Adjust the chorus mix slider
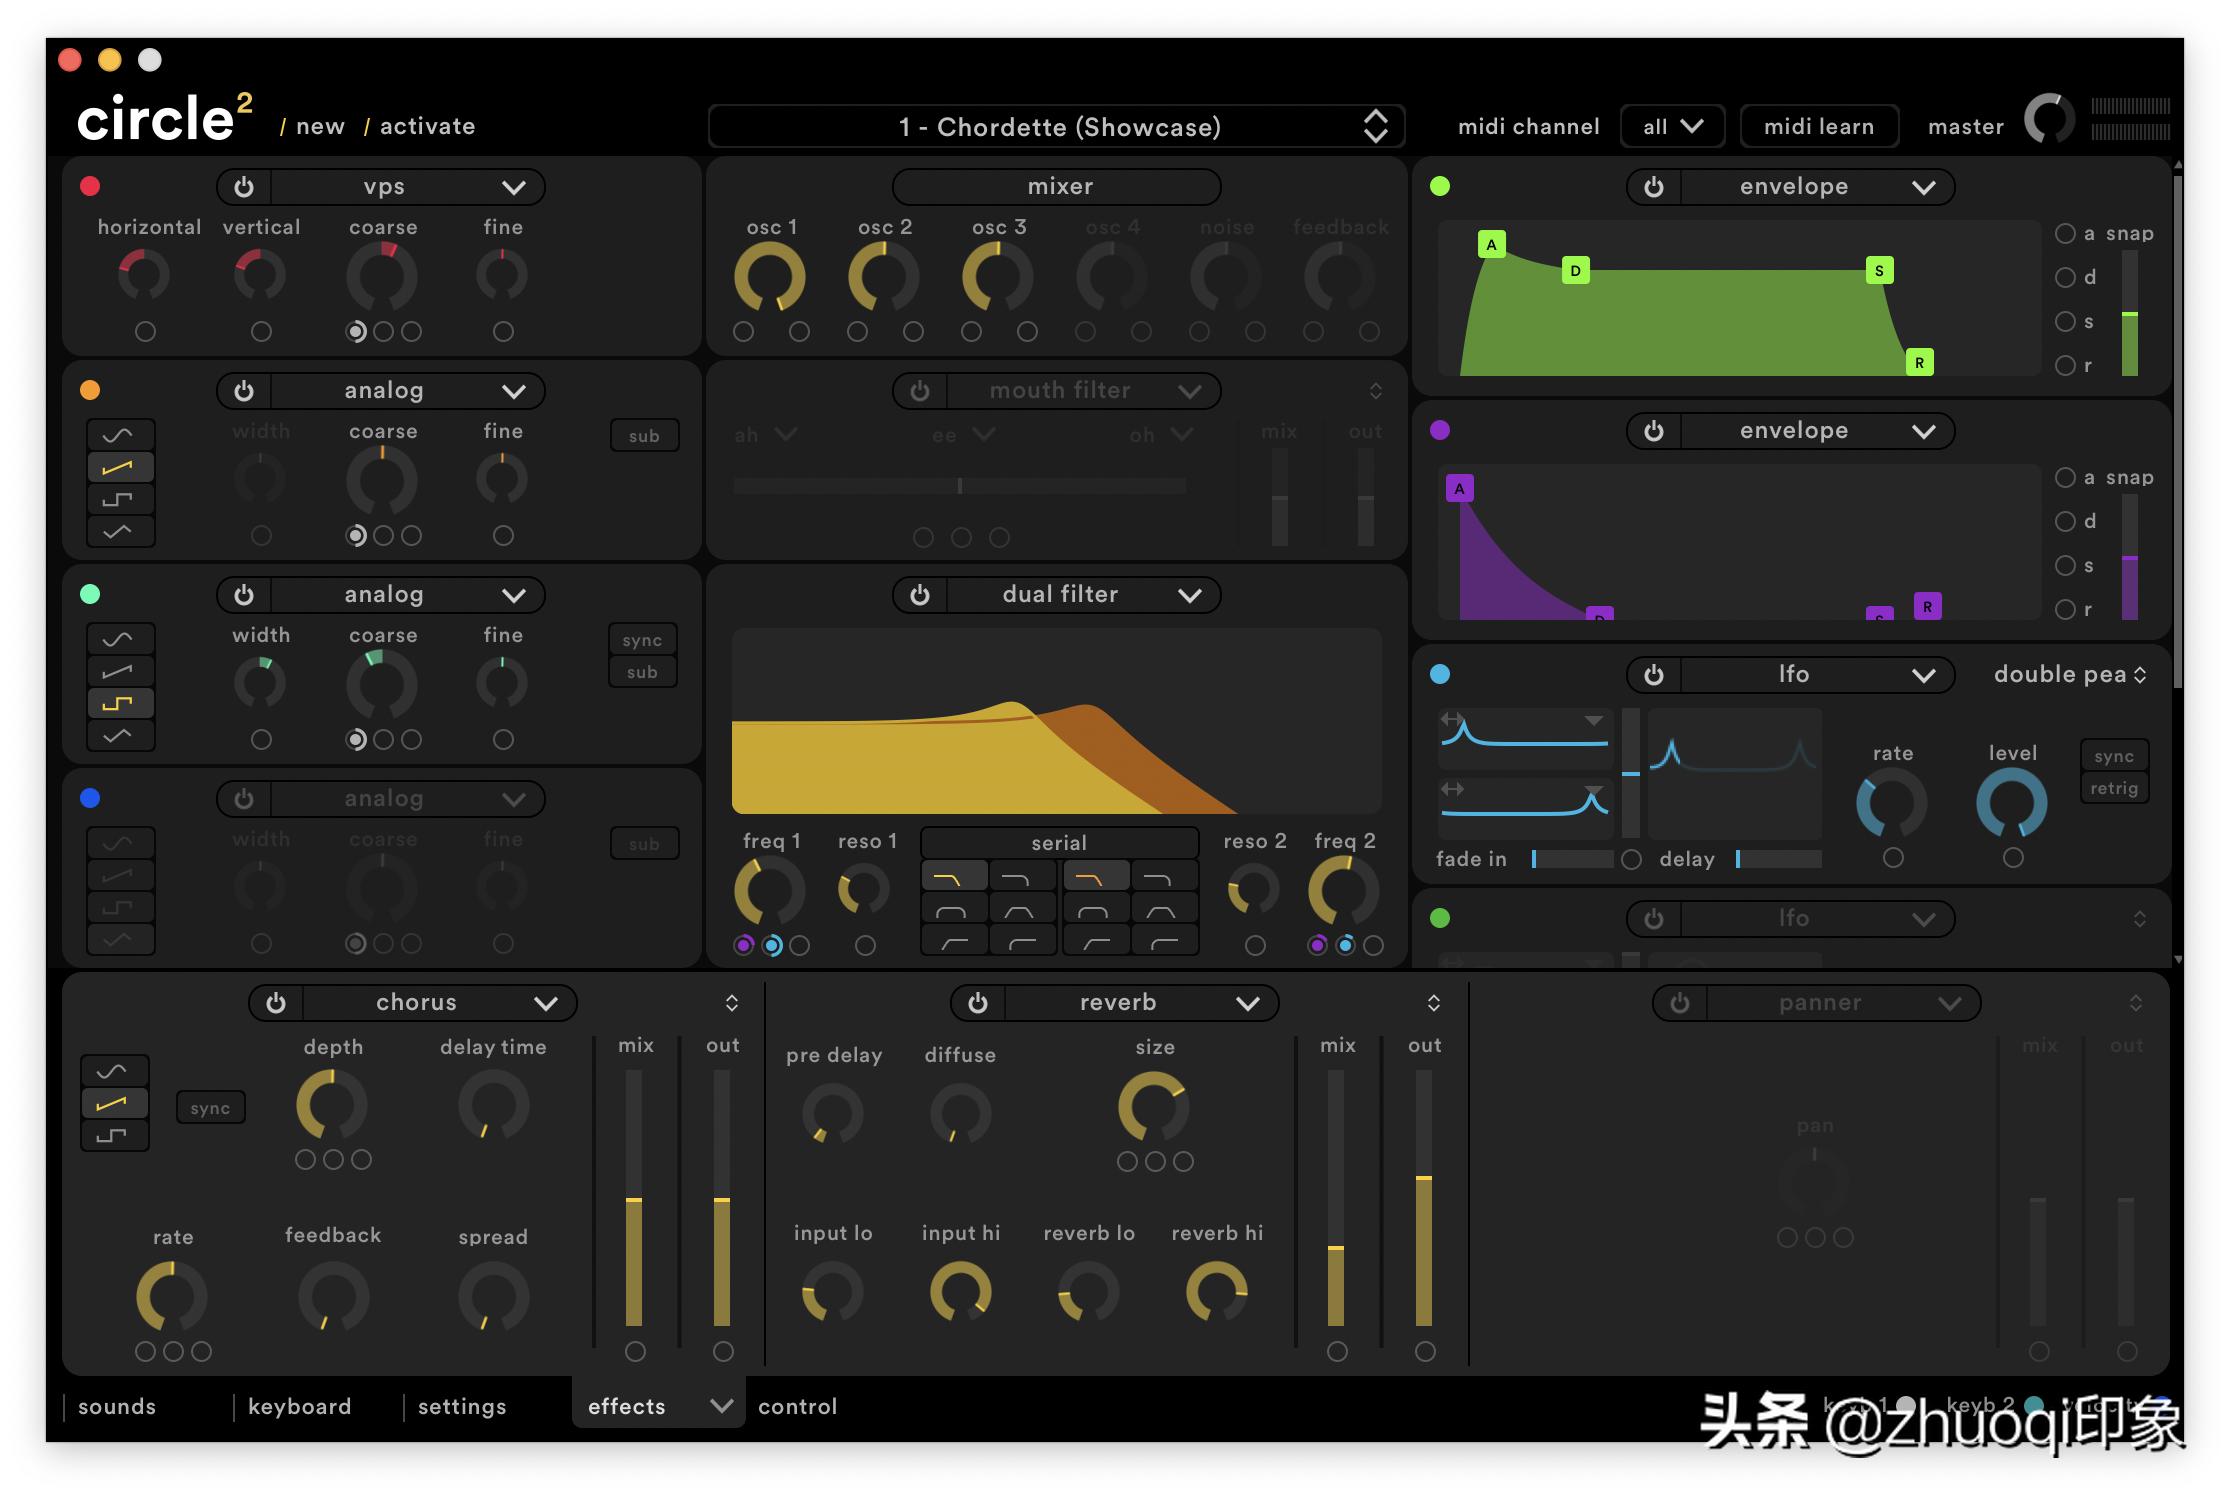 [634, 1200]
